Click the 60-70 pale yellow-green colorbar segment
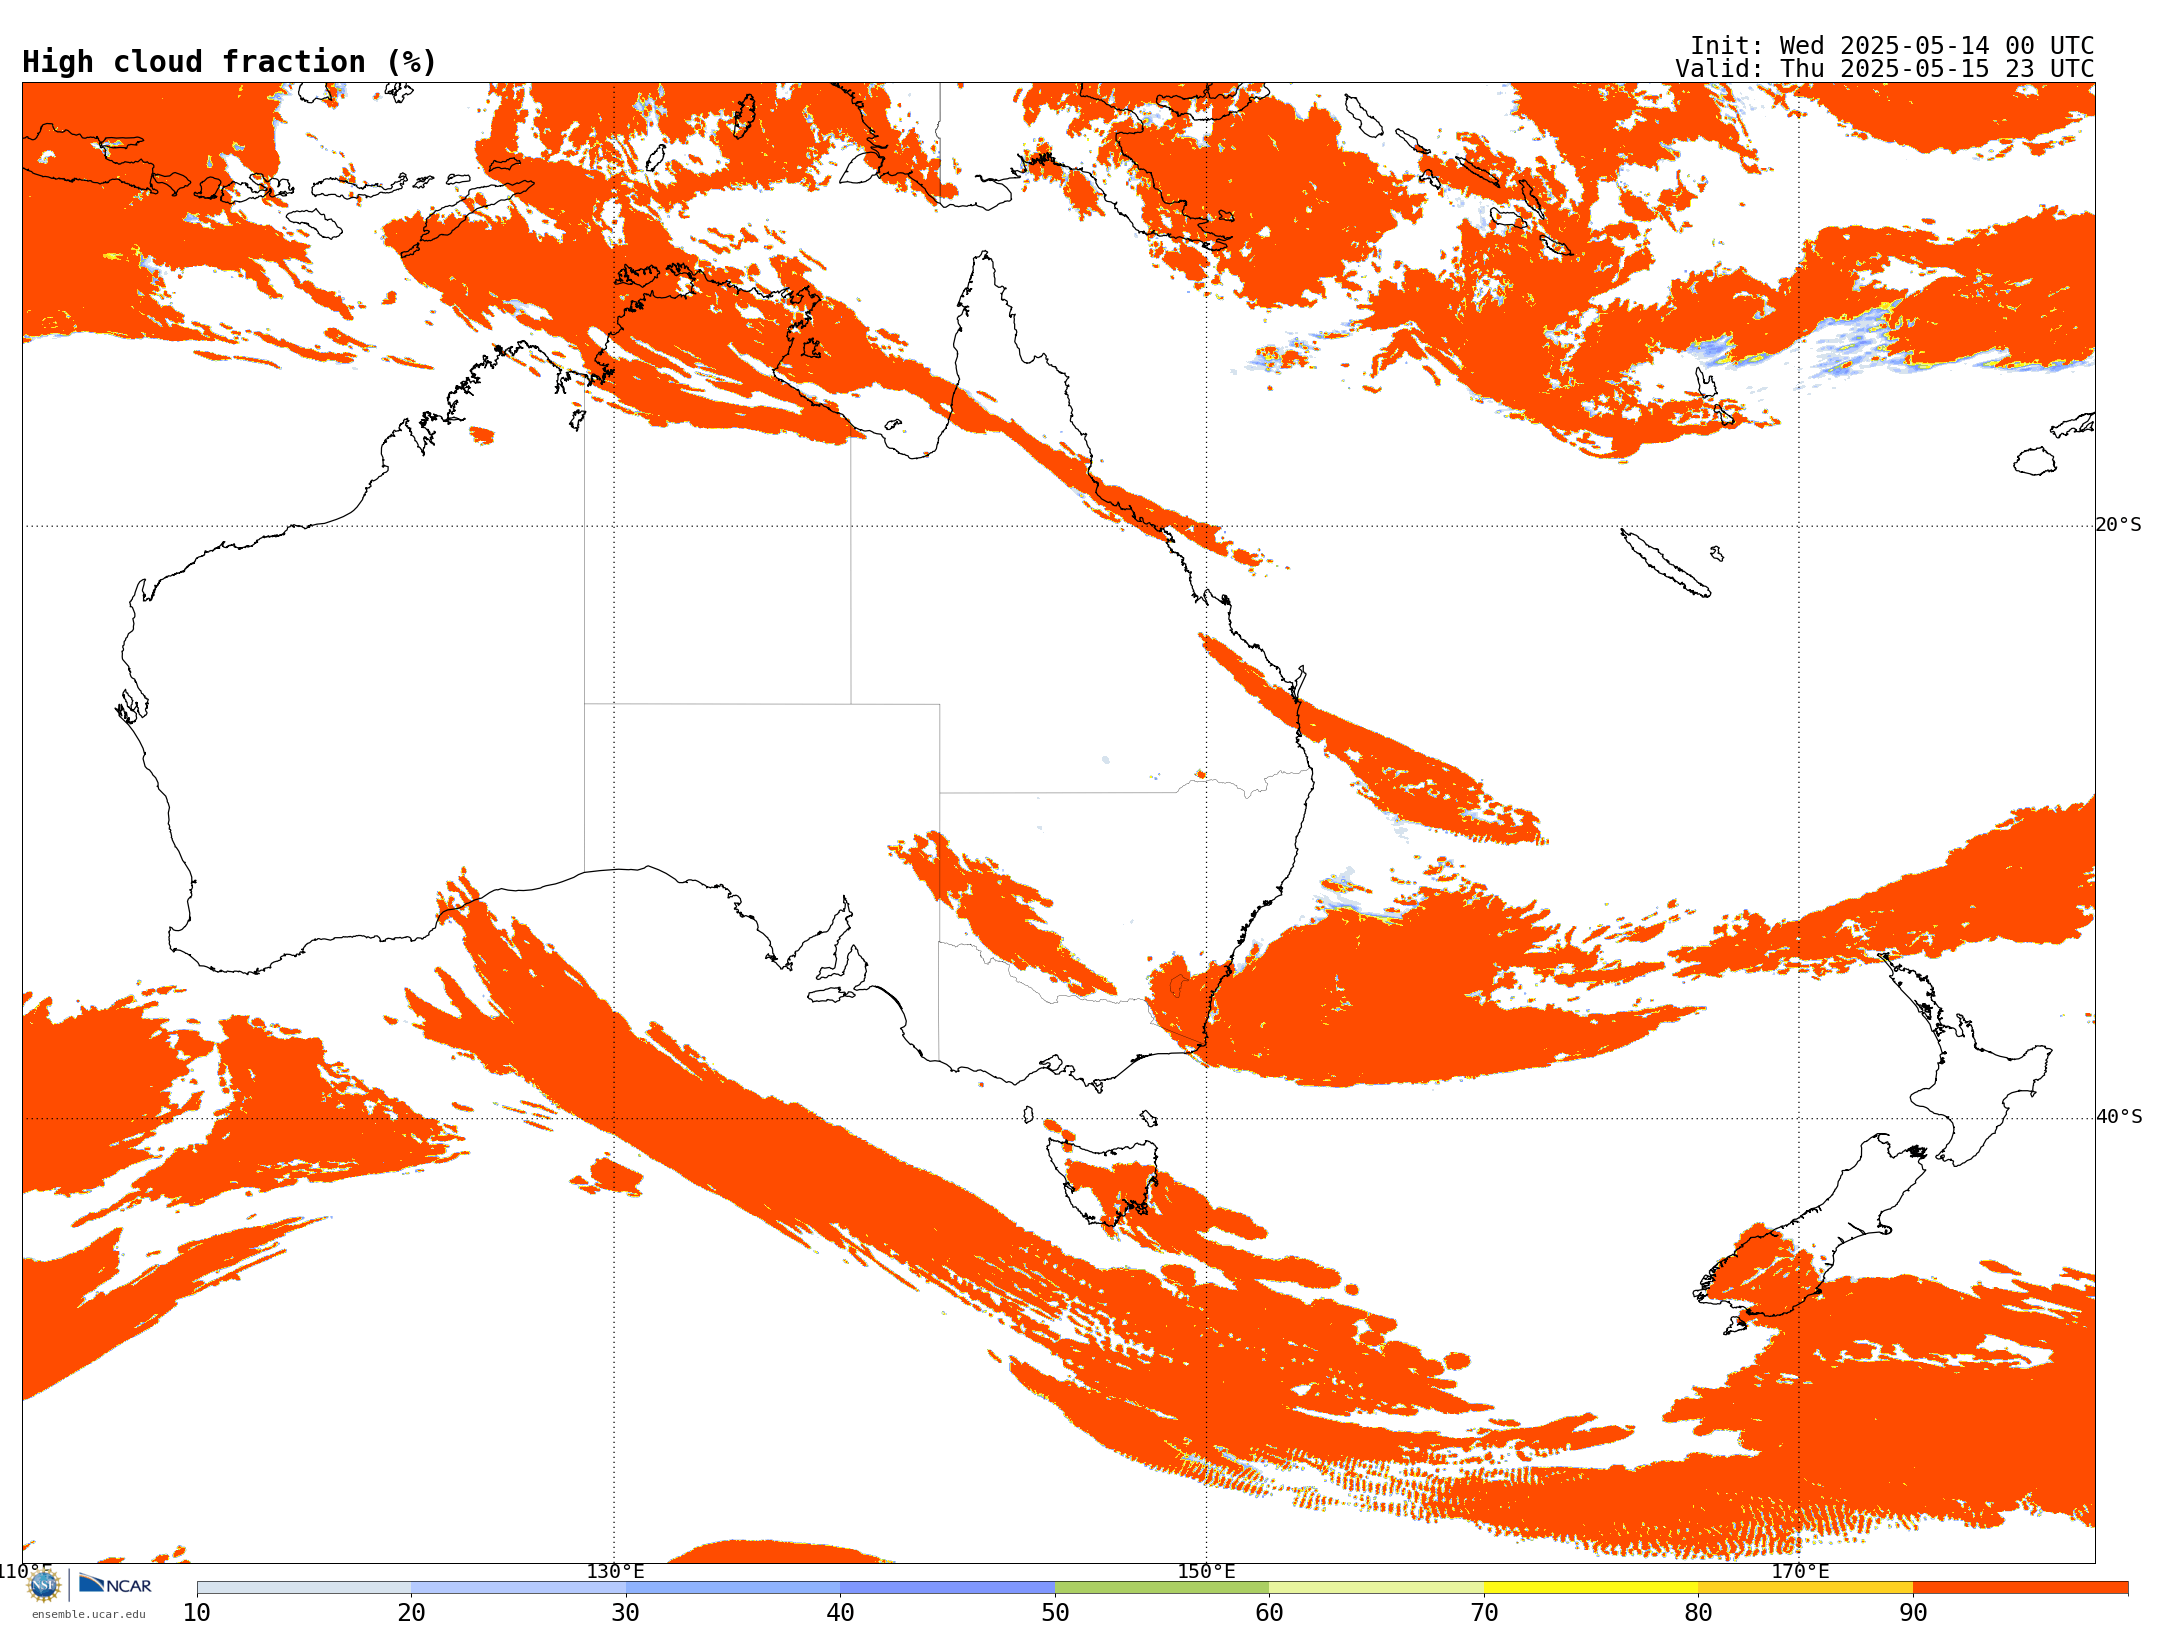 (x=1377, y=1588)
